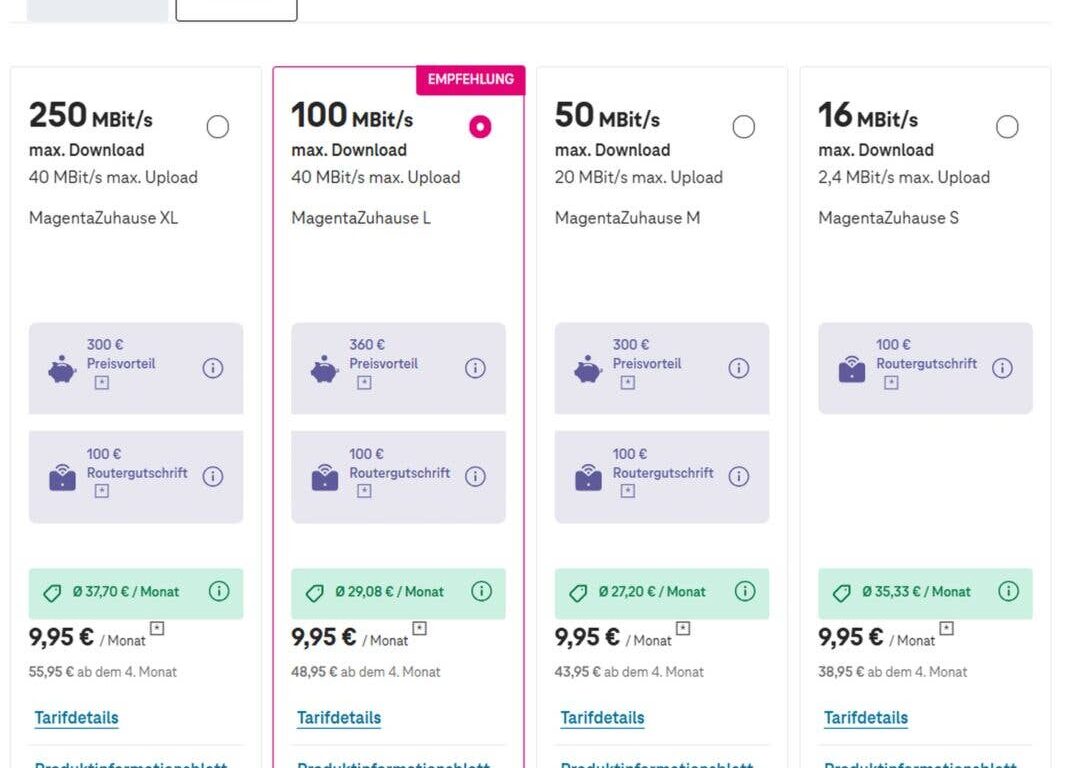Click the text 48,95 € ab dem 4. Monat

366,672
